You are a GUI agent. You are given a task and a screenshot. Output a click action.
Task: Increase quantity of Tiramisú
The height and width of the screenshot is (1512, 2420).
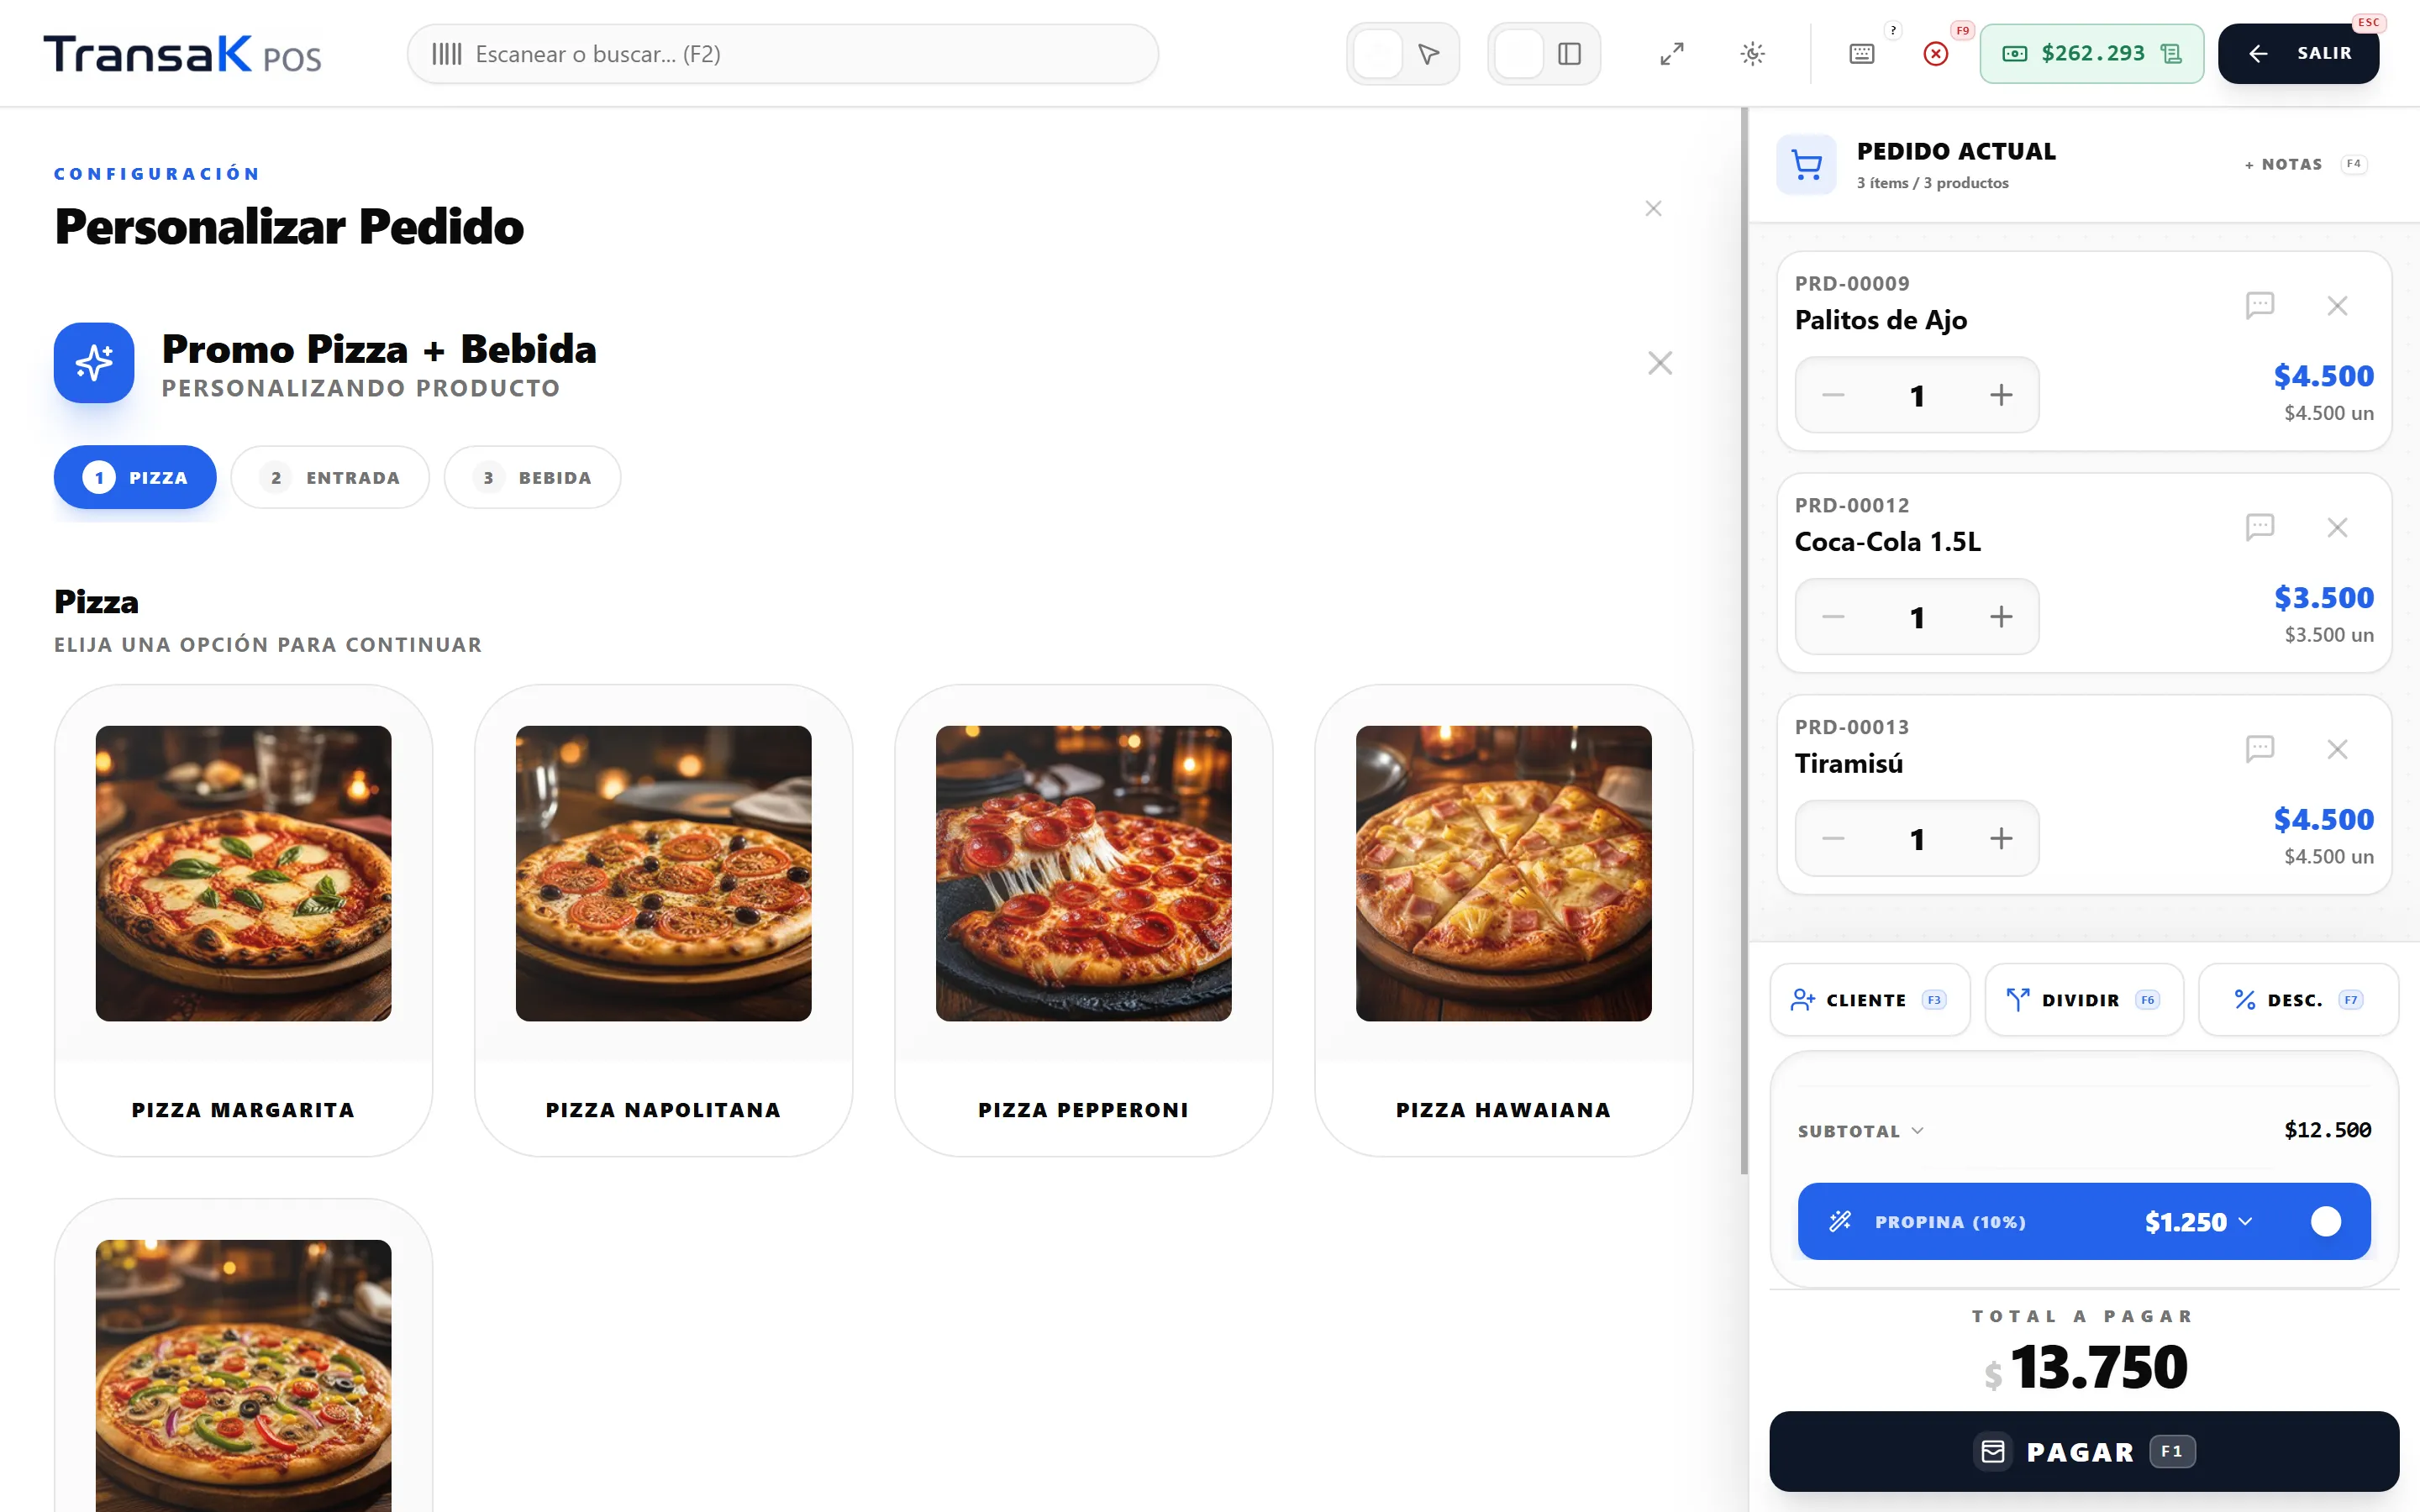click(2001, 839)
